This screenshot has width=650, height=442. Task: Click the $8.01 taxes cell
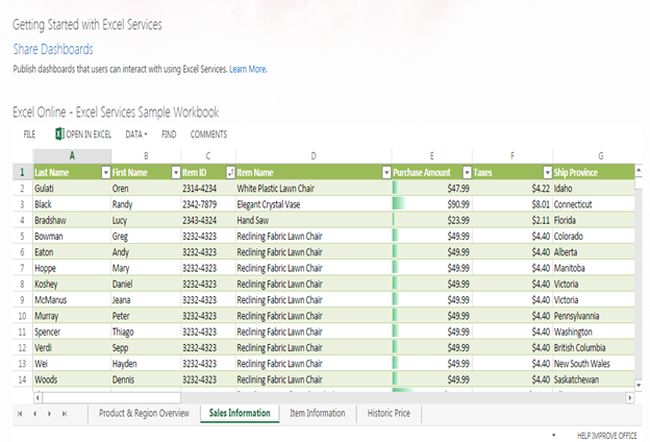pos(512,204)
